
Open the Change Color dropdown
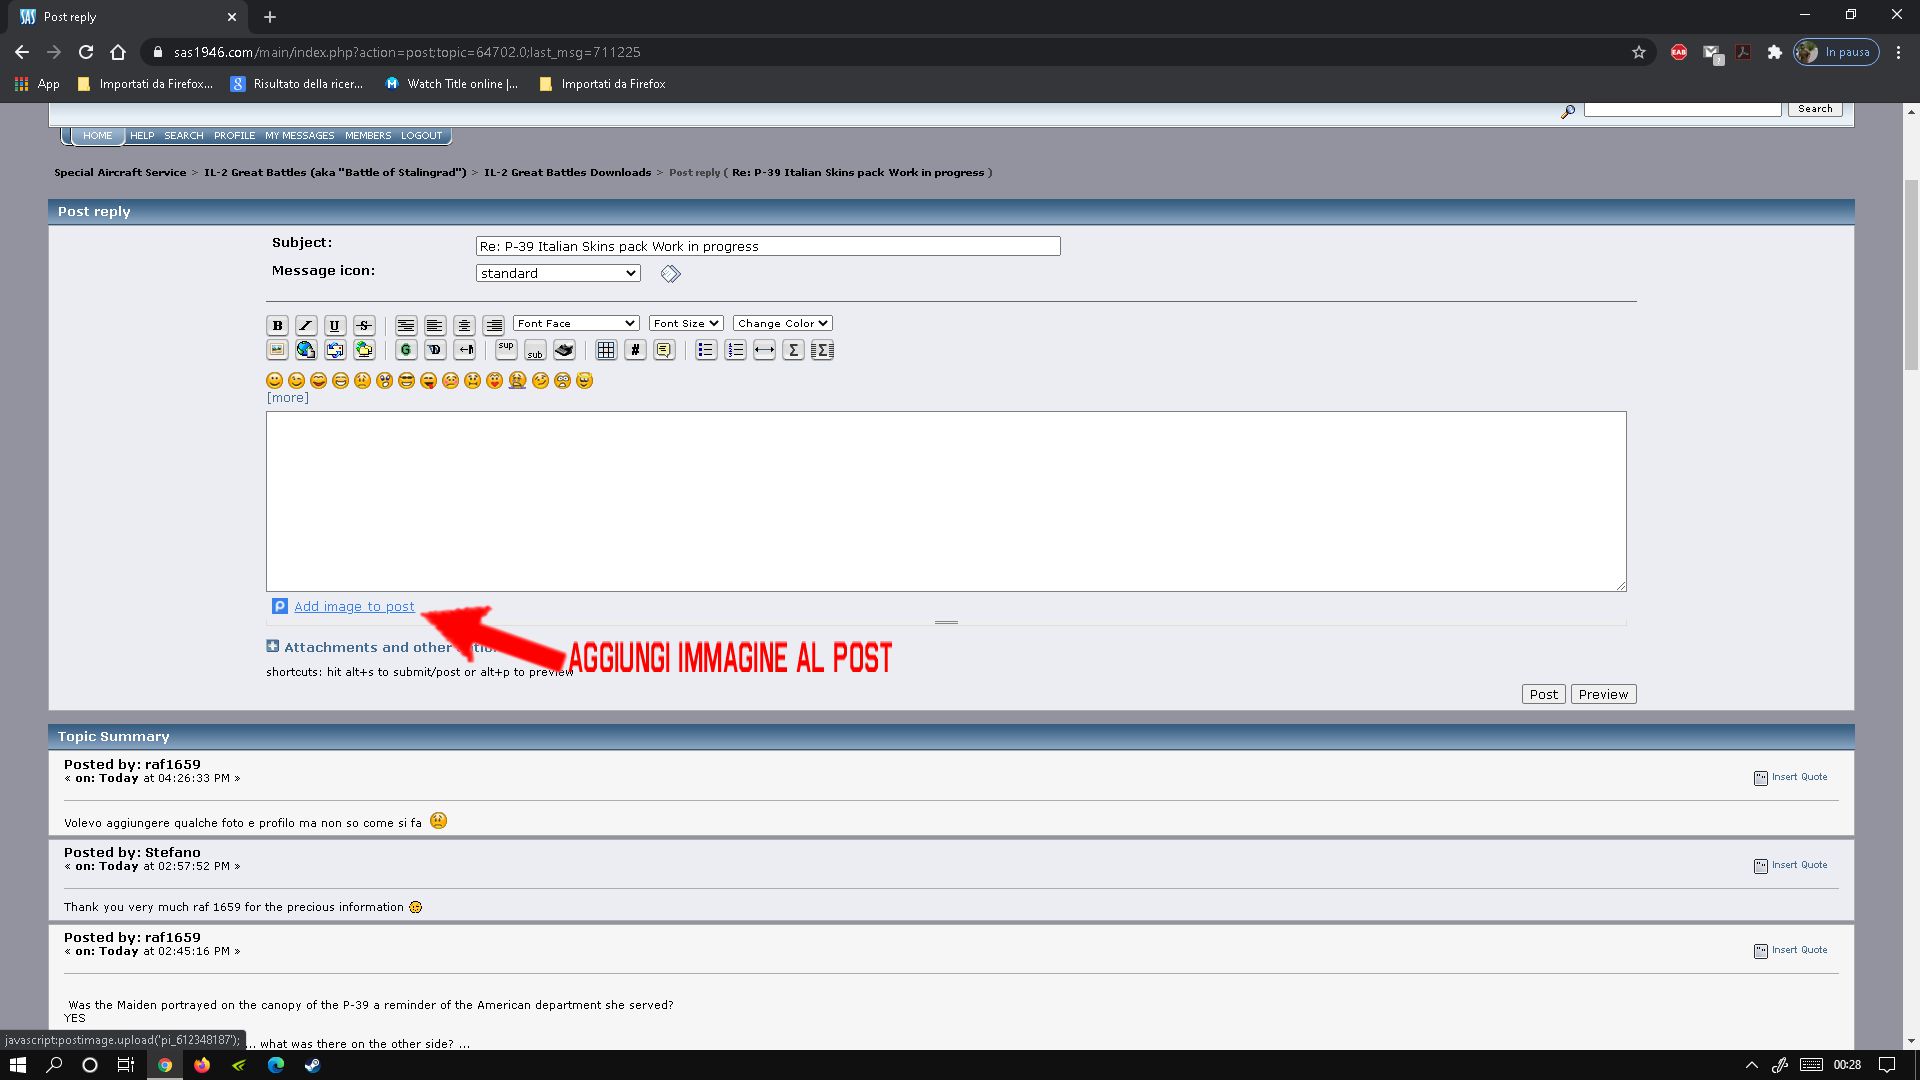(782, 323)
